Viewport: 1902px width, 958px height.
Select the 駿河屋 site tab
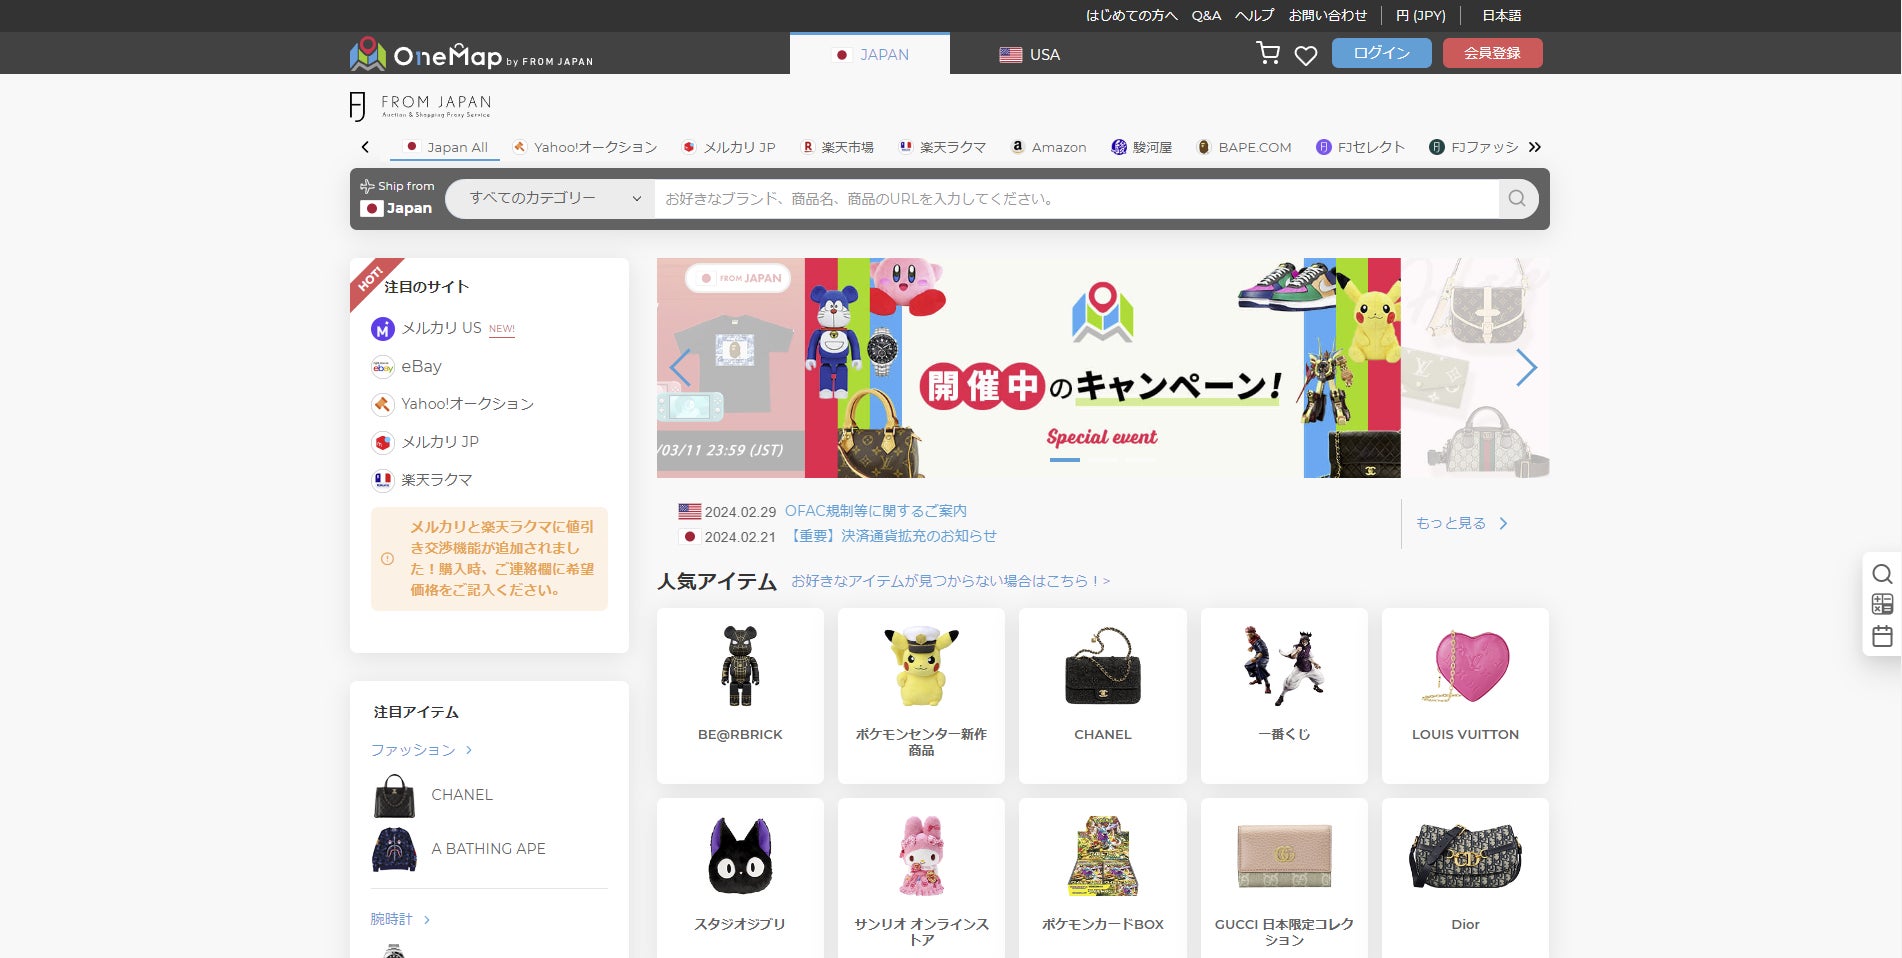(1141, 147)
